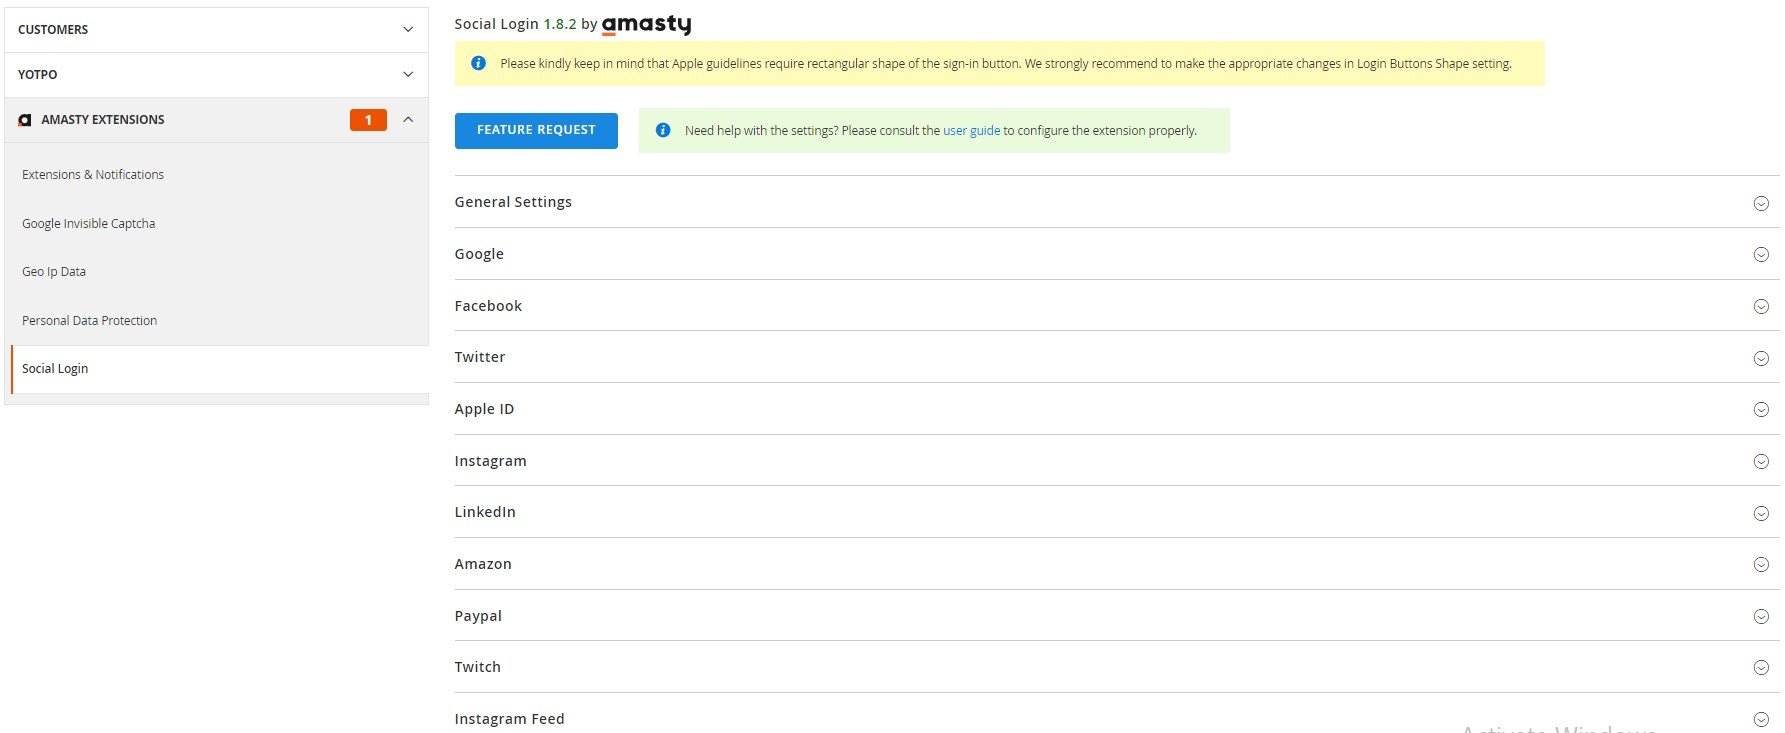1785x733 pixels.
Task: Open Personal Data Protection settings
Action: [90, 320]
